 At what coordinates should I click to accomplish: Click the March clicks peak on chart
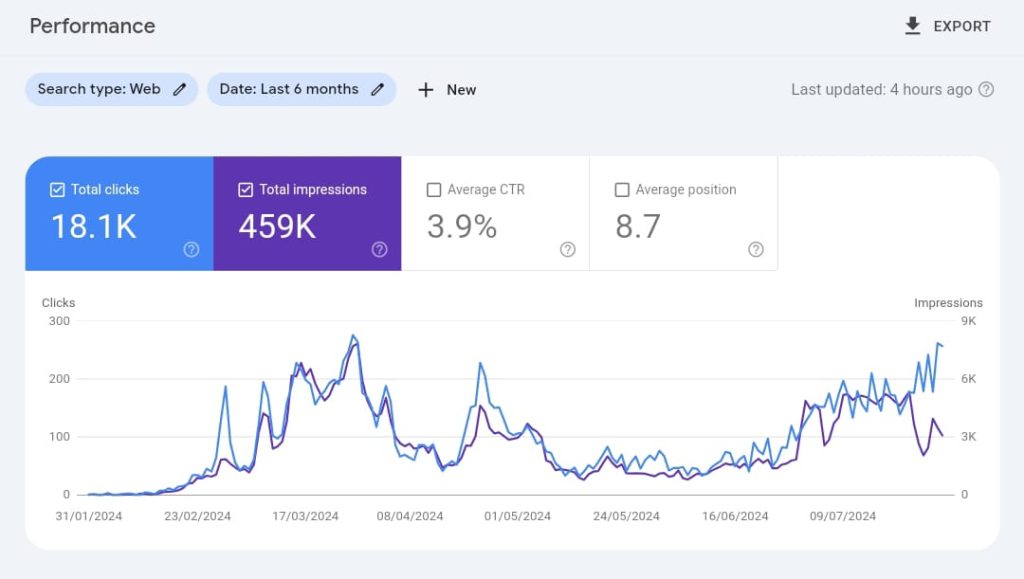click(353, 336)
